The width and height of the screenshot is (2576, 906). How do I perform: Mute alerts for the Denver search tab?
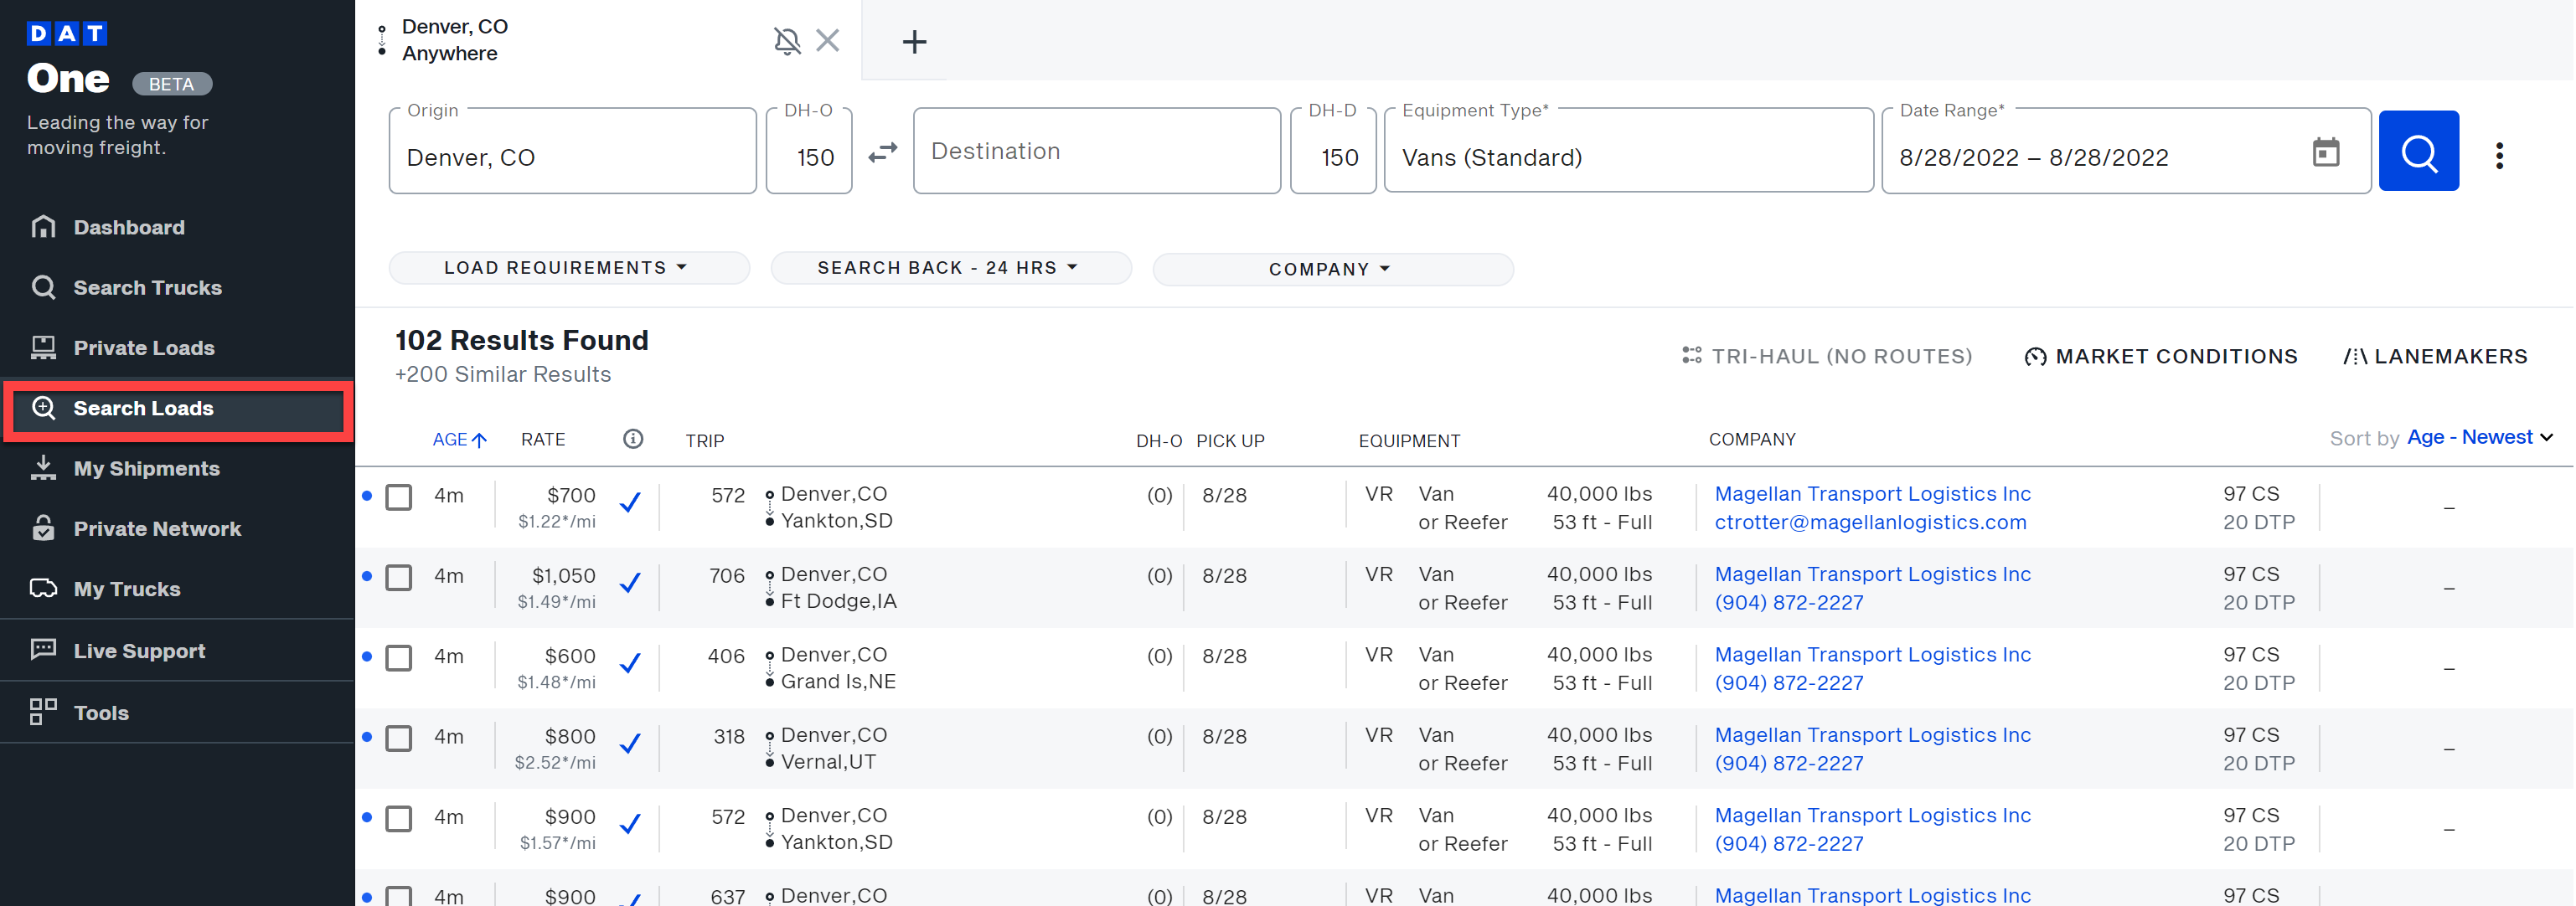pos(788,41)
